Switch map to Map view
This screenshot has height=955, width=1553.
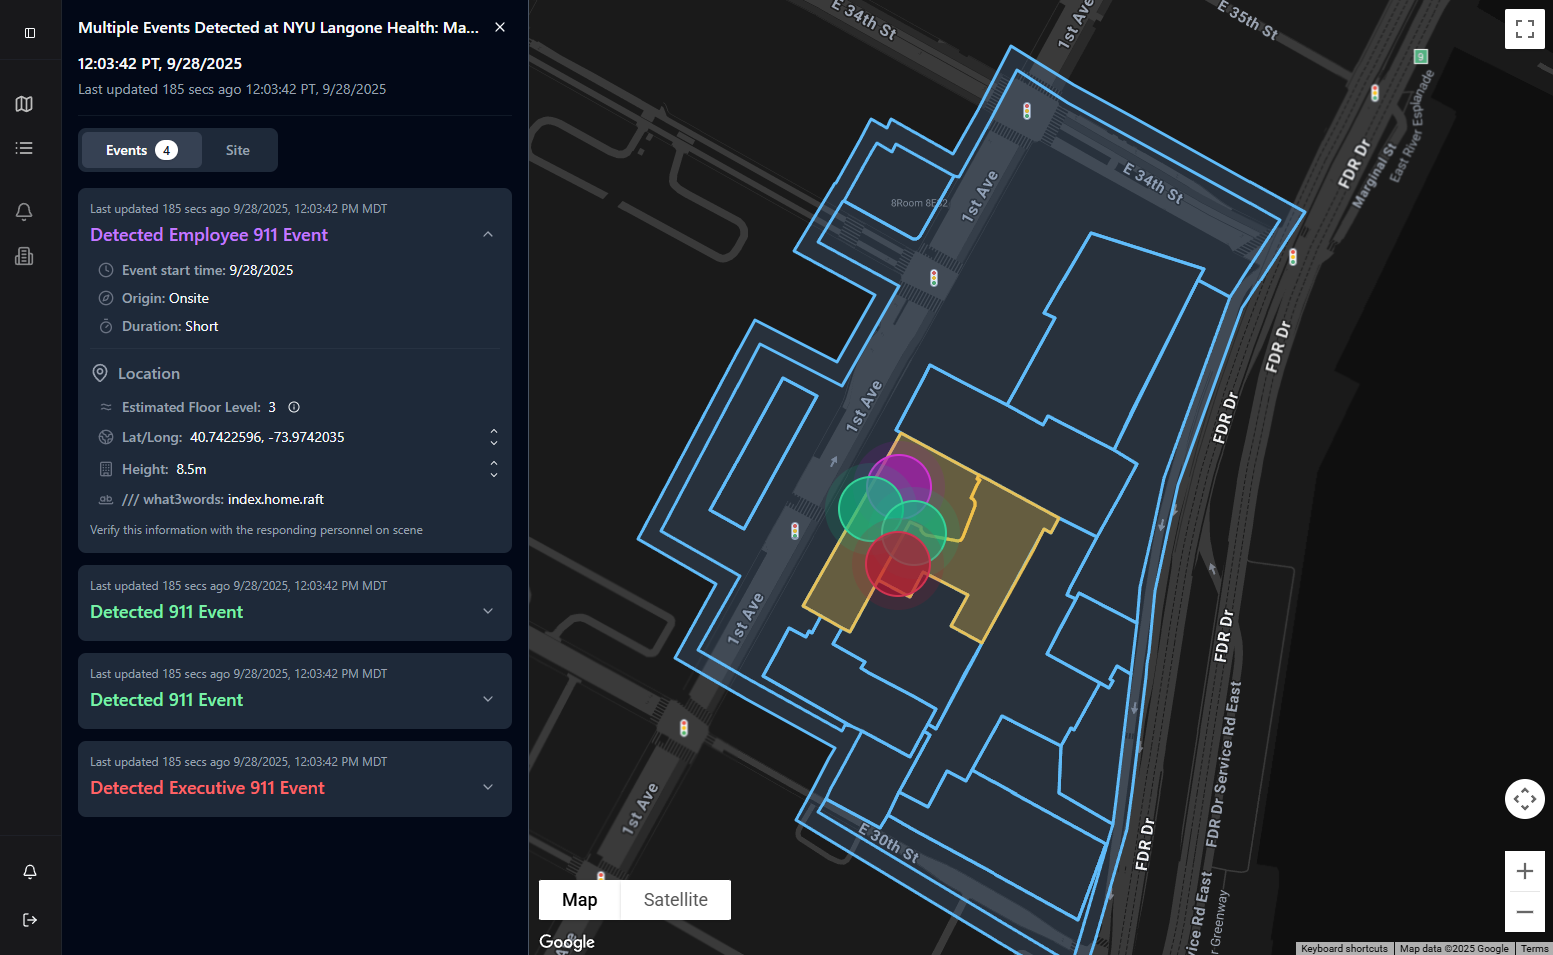pos(580,900)
